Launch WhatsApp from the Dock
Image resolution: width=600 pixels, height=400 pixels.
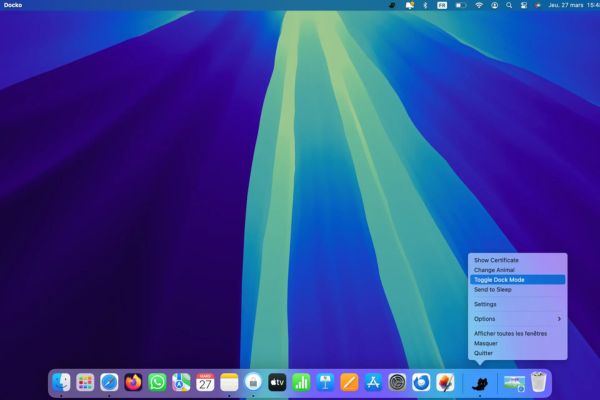click(x=157, y=382)
